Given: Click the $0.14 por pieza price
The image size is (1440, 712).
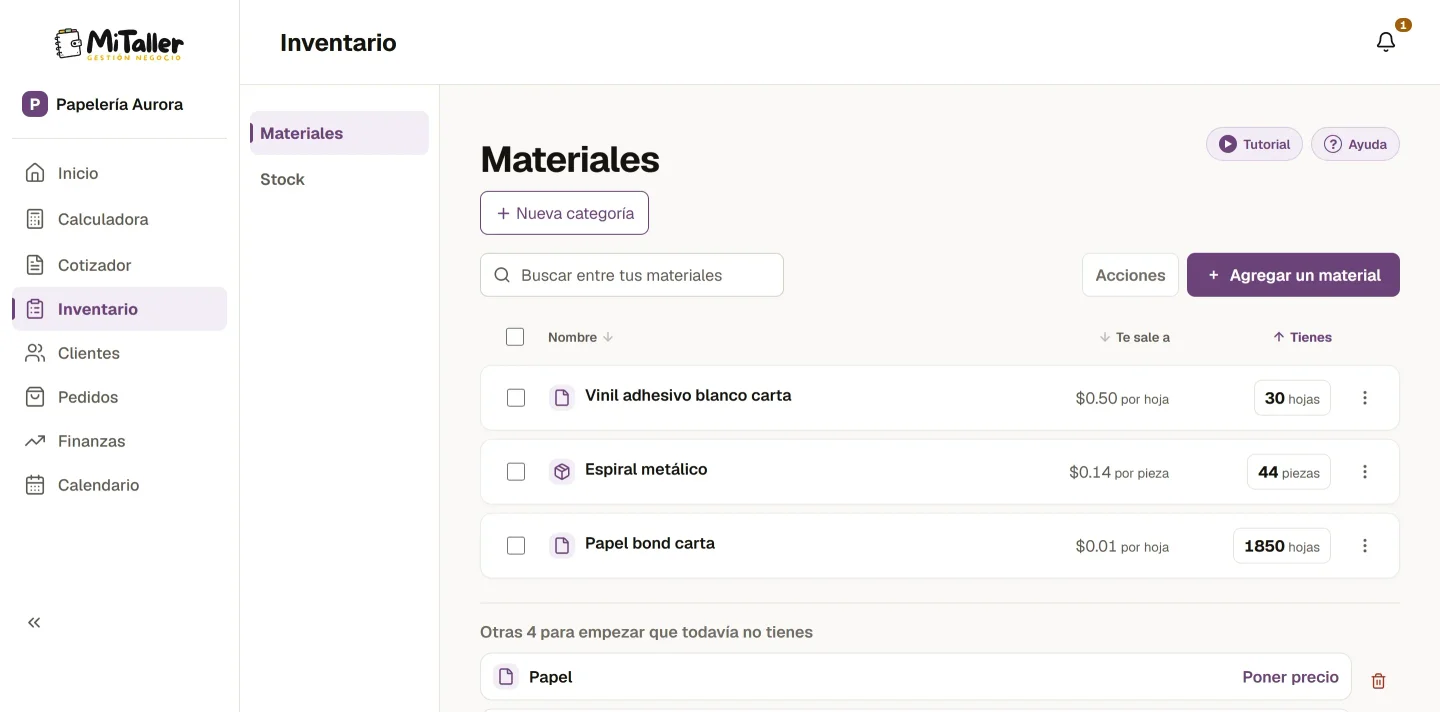Looking at the screenshot, I should tap(1119, 472).
